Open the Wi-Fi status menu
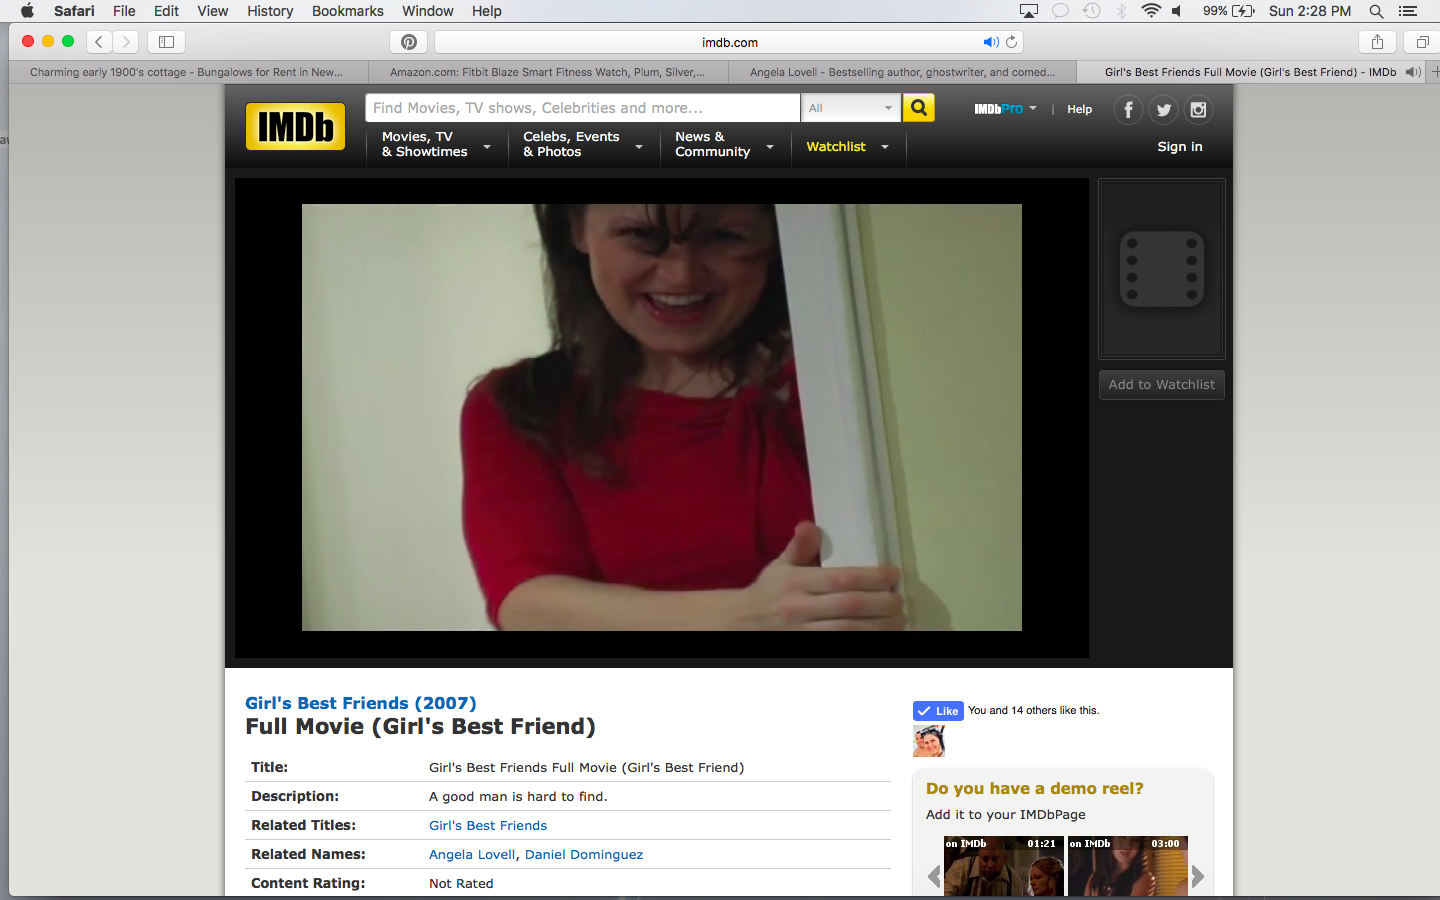 [1151, 11]
